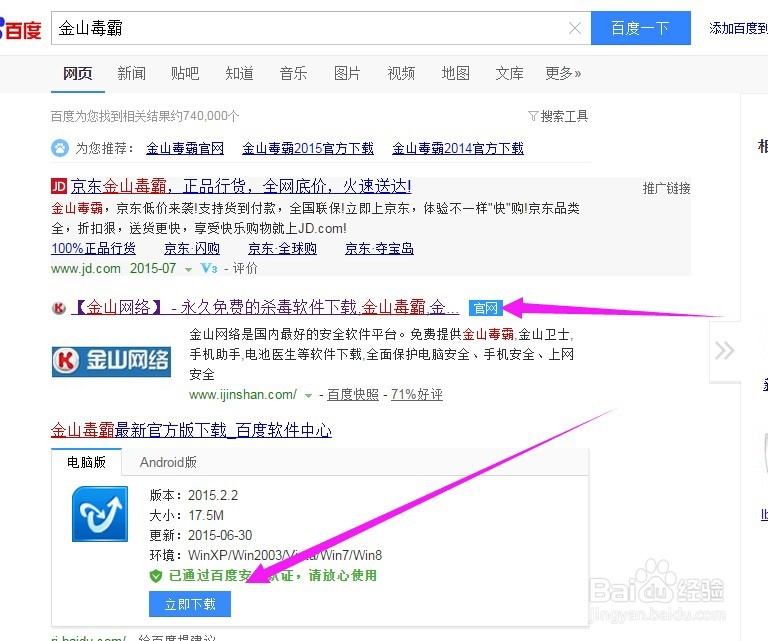Click the 100%正品行货 link
Viewport: 768px width, 641px height.
[x=94, y=248]
